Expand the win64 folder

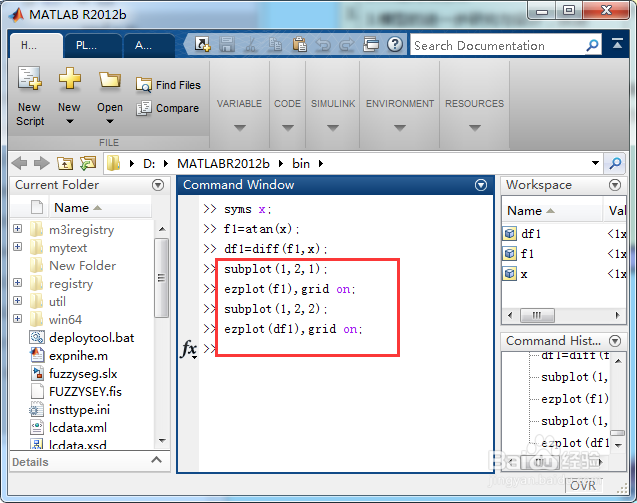click(x=17, y=318)
